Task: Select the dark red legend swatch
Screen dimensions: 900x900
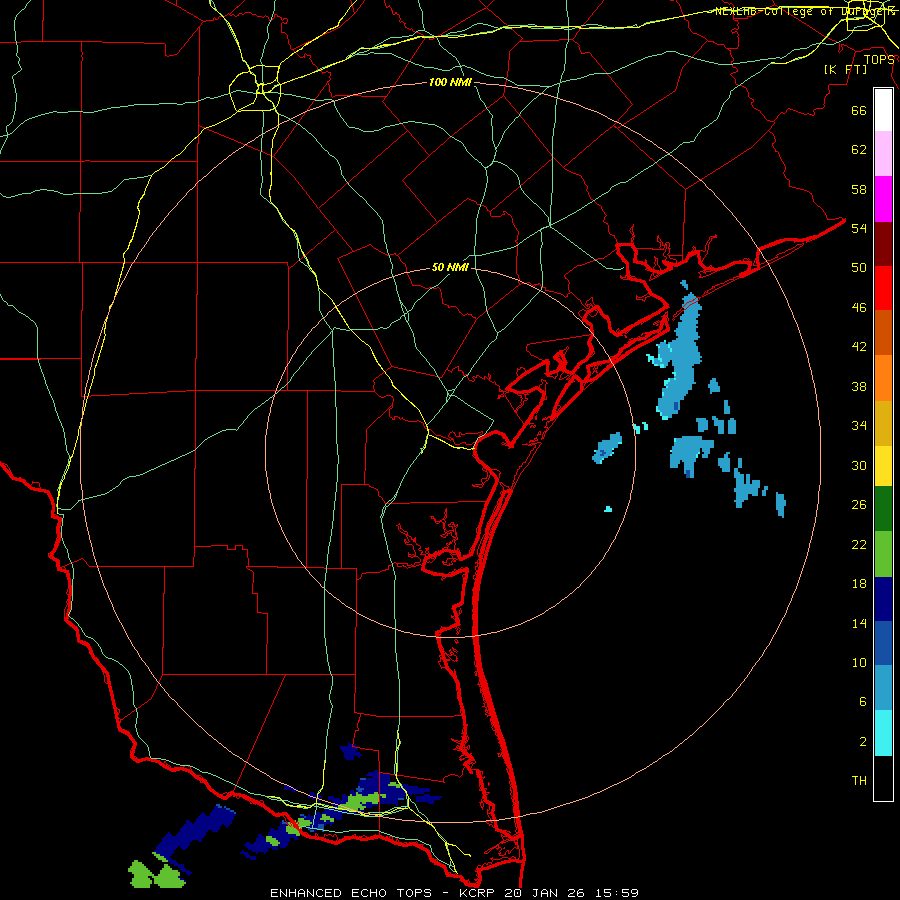Action: point(883,243)
